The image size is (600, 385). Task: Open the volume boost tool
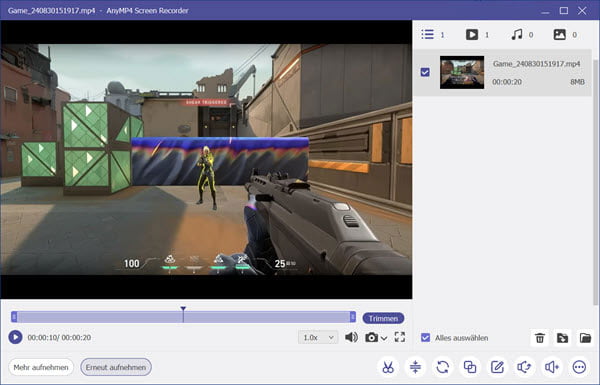[552, 367]
